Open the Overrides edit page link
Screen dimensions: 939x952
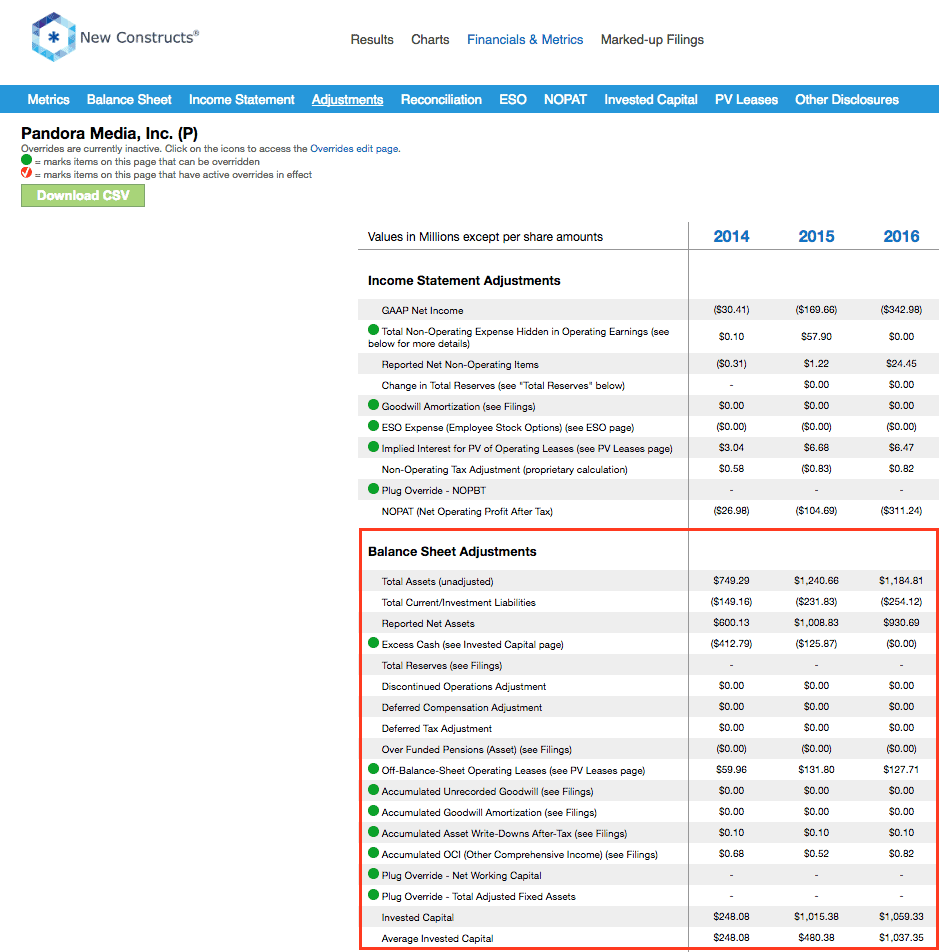click(354, 149)
